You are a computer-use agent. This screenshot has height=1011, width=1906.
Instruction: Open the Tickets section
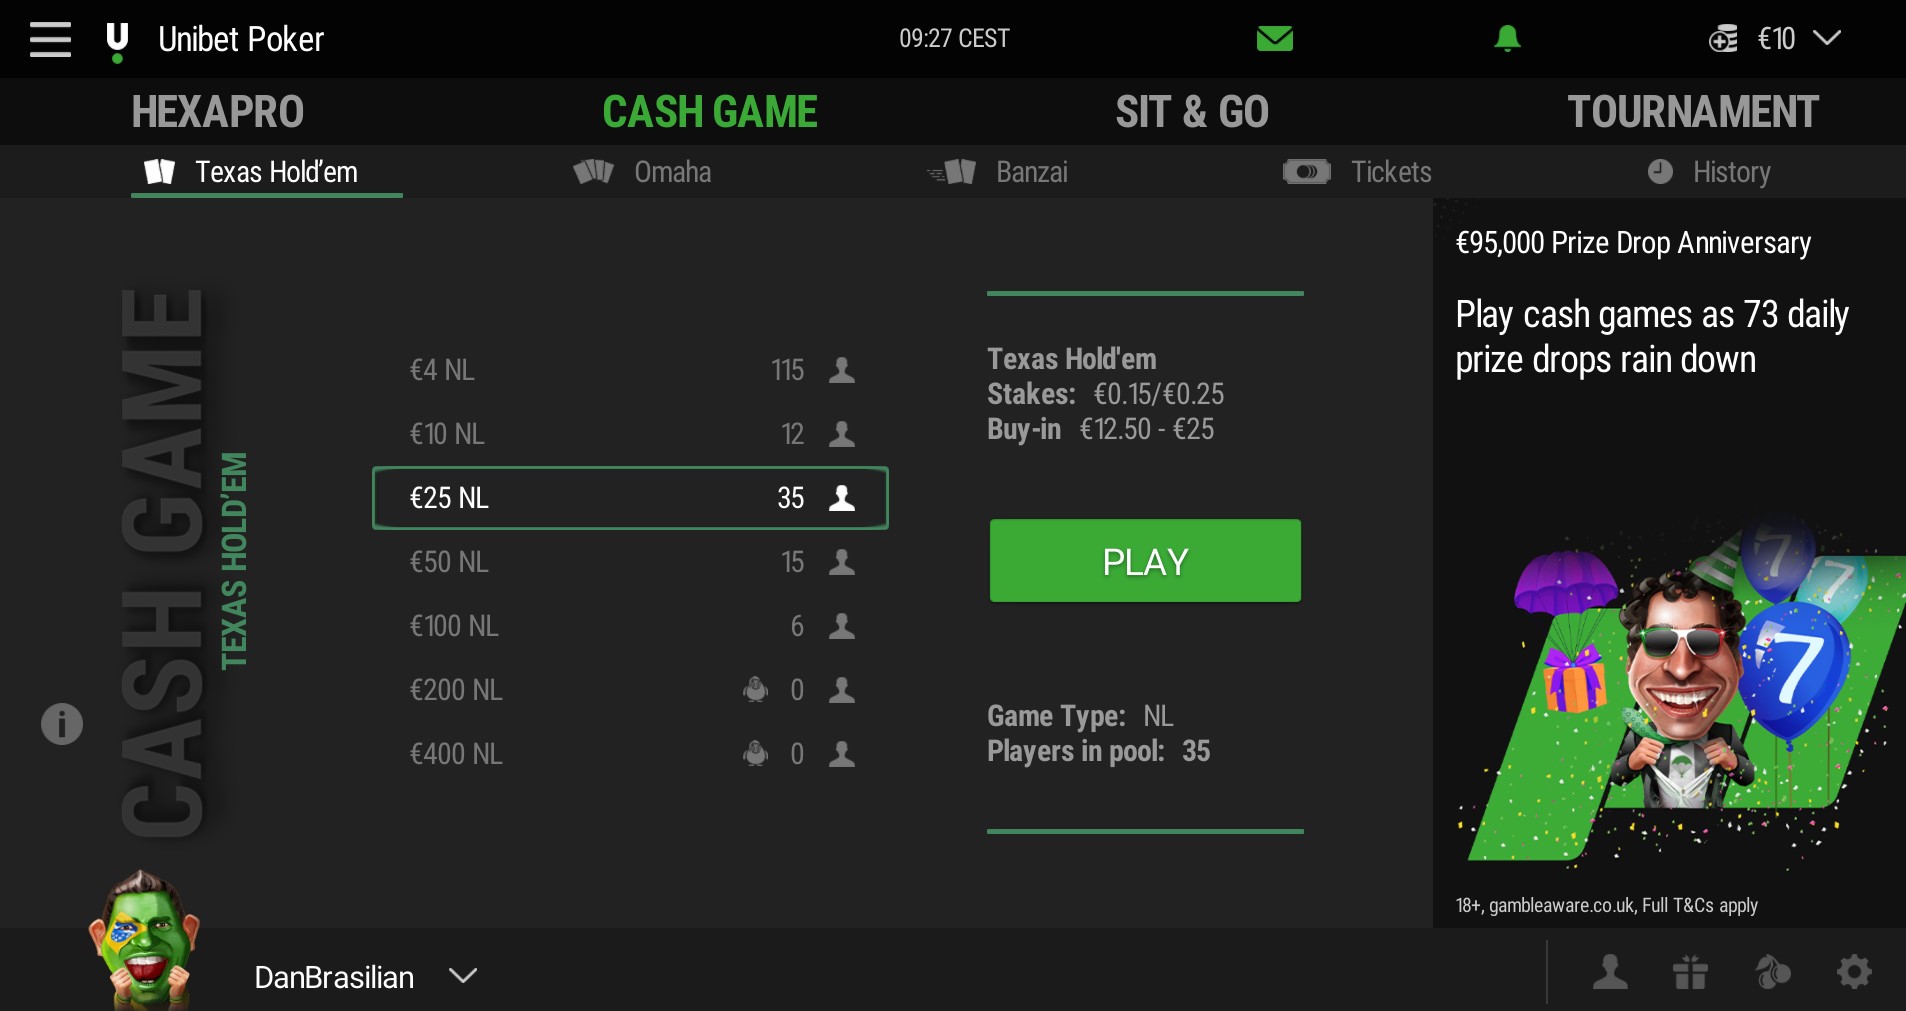pyautogui.click(x=1359, y=172)
